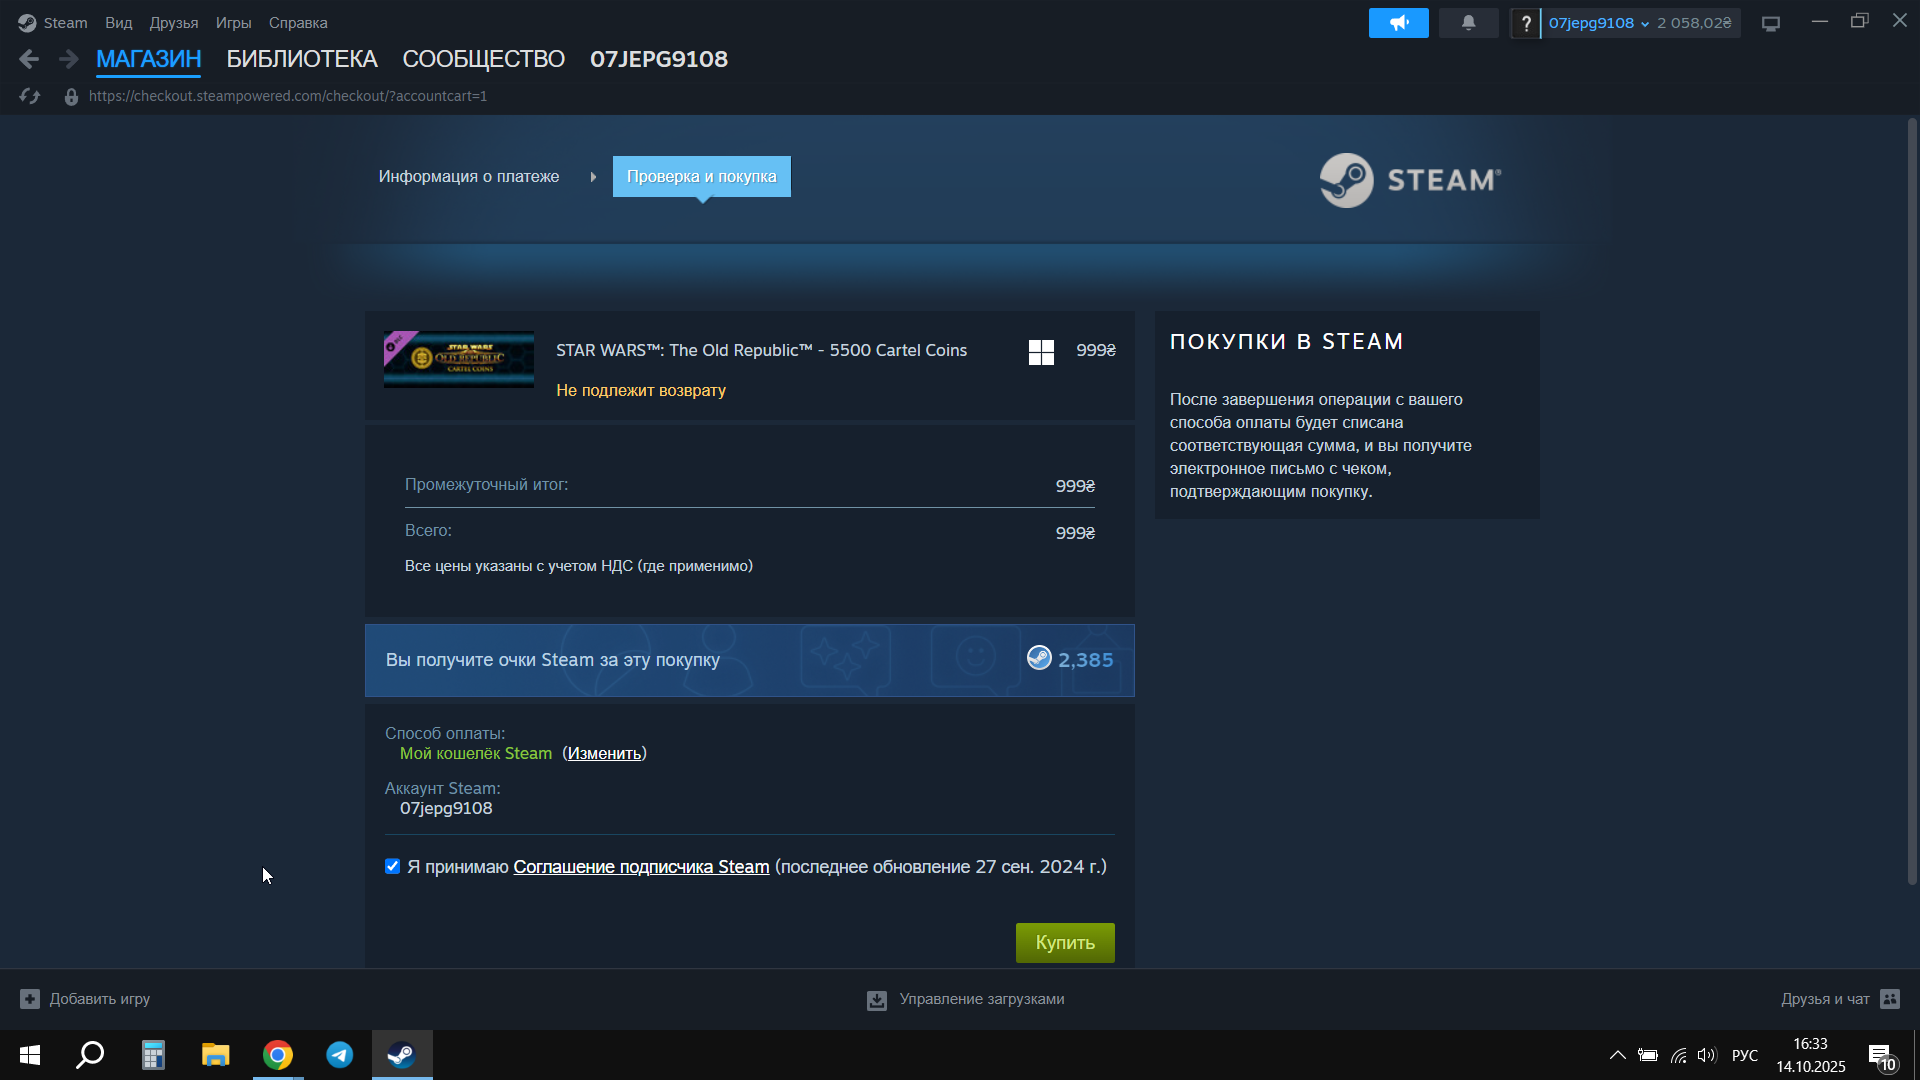Click the Купить purchase button

pyautogui.click(x=1065, y=943)
